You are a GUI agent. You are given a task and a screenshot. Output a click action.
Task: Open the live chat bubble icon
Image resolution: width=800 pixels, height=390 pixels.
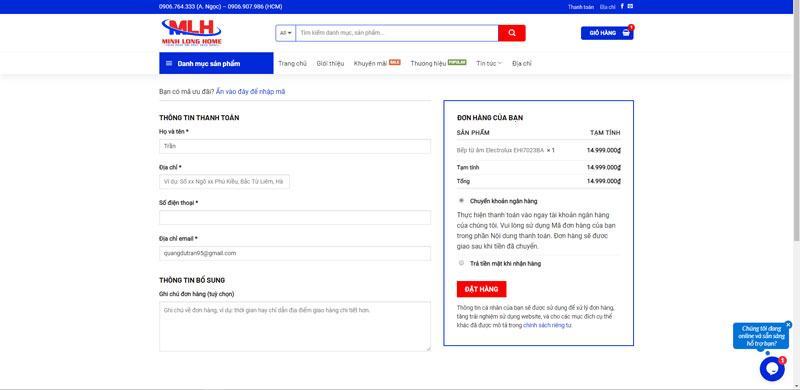point(772,369)
